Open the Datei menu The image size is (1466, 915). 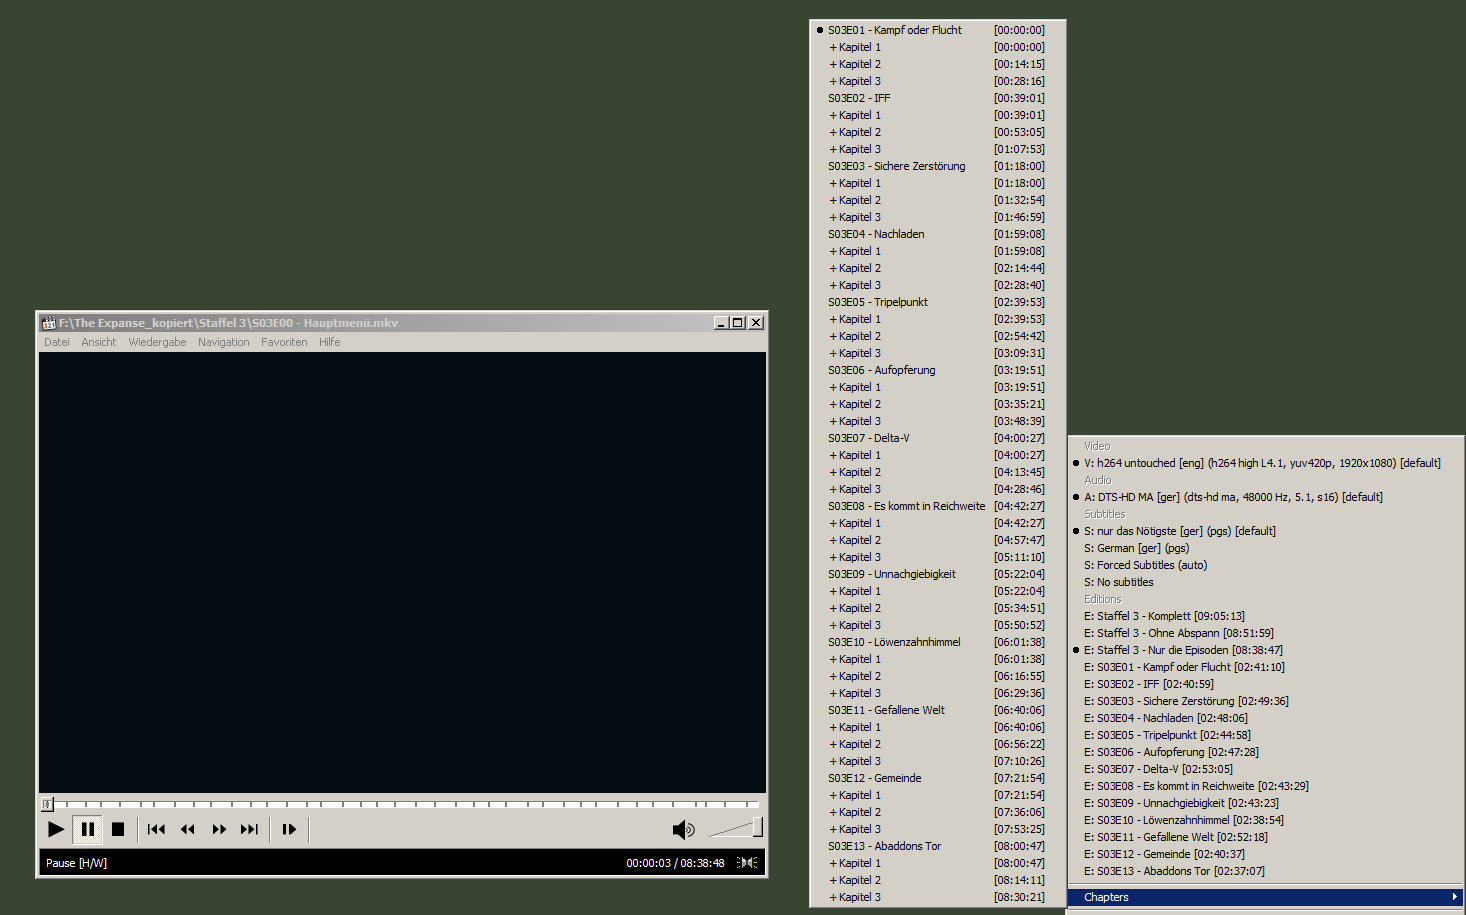[x=56, y=341]
